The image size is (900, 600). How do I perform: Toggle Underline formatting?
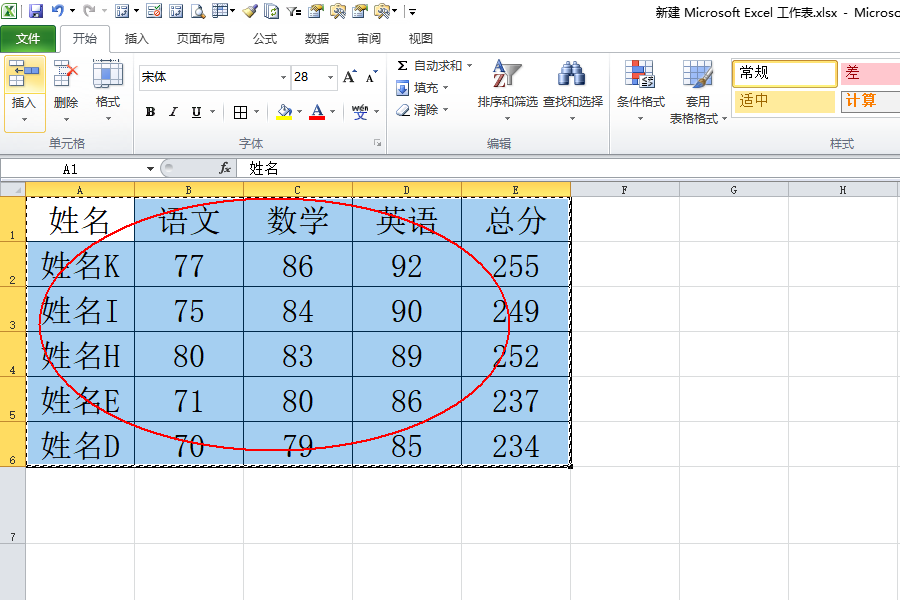click(x=196, y=112)
